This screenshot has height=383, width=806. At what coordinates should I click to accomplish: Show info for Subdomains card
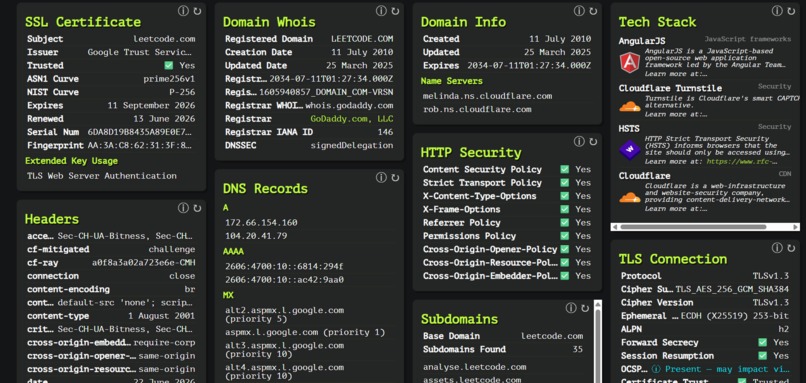571,308
